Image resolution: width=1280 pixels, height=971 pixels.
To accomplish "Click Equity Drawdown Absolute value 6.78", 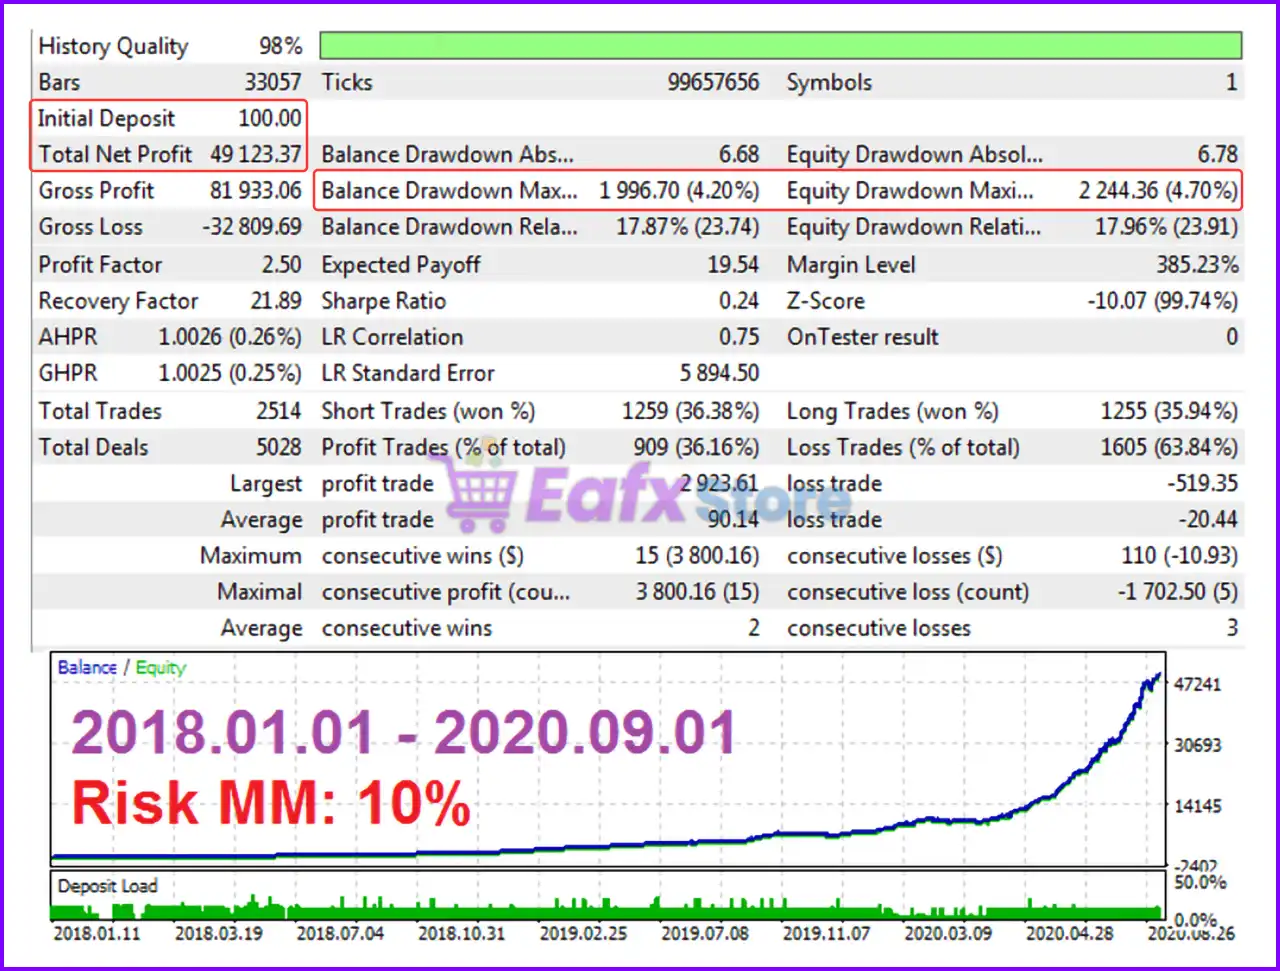I will 1218,154.
